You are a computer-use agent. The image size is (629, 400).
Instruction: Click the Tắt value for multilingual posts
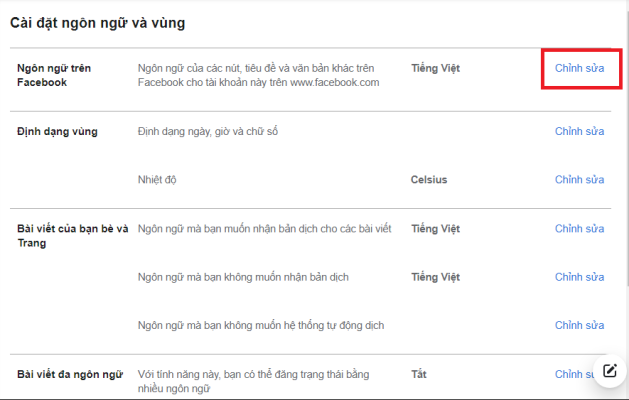(x=419, y=374)
